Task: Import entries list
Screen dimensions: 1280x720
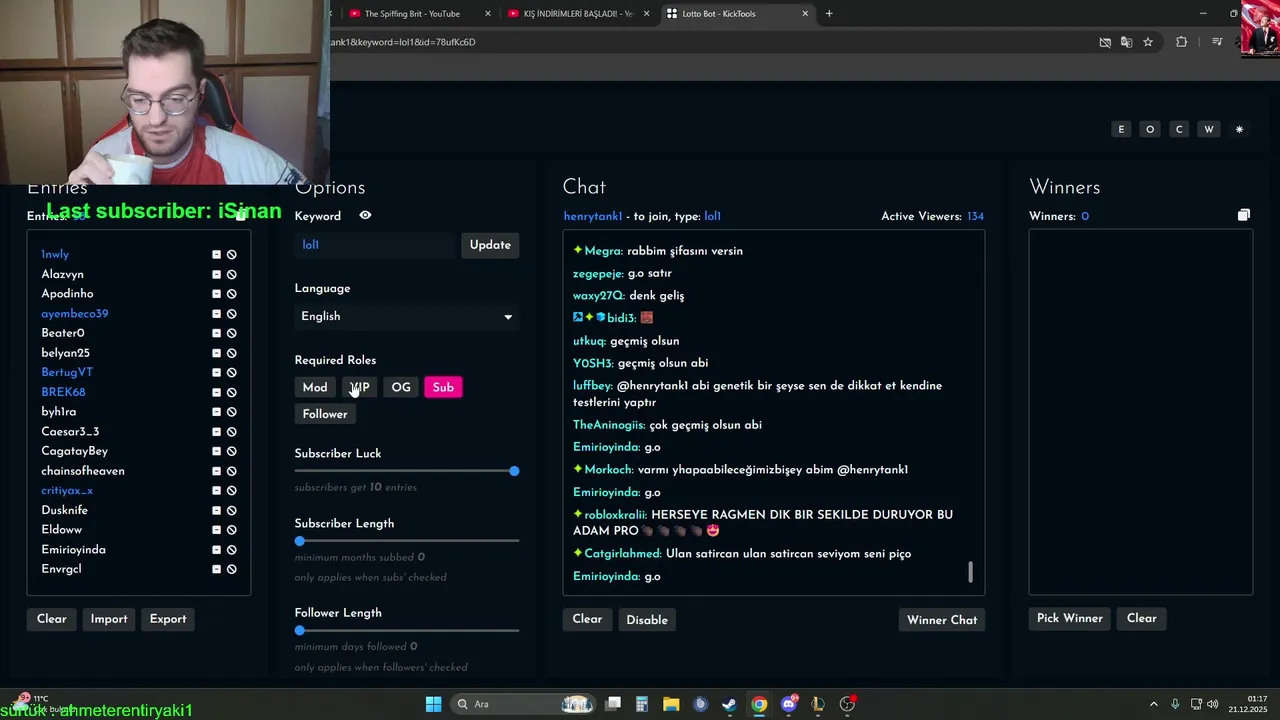Action: click(109, 619)
